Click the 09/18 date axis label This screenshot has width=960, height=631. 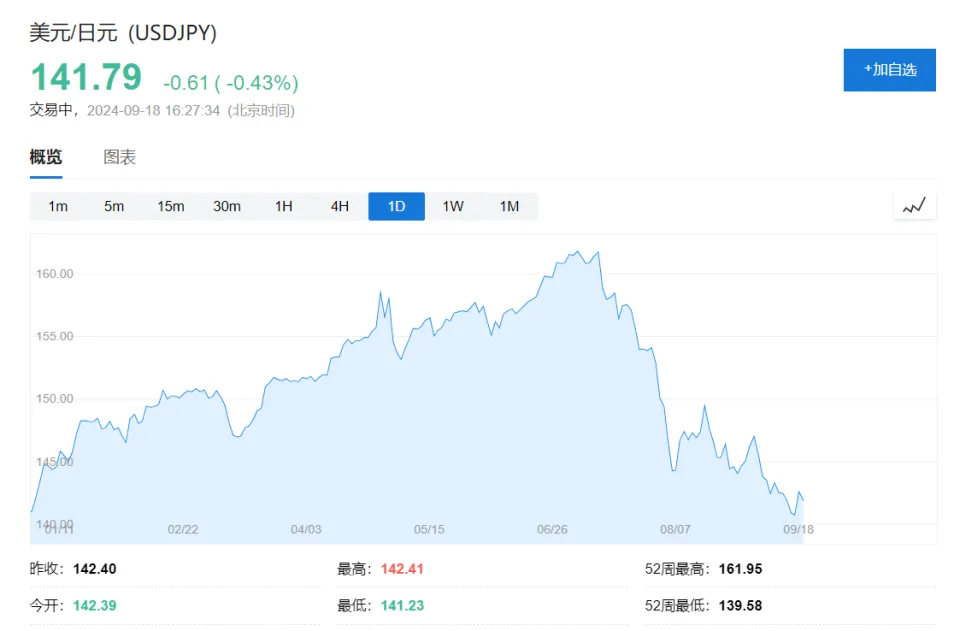[798, 530]
